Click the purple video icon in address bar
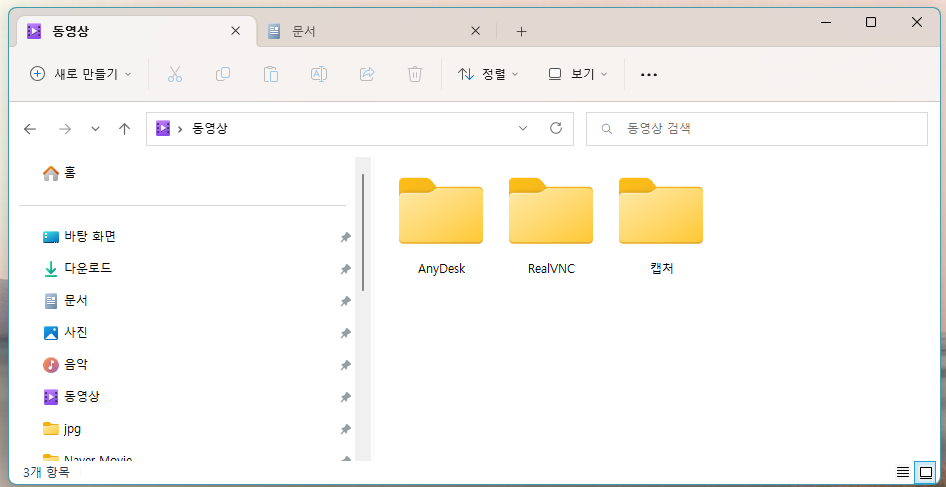This screenshot has height=487, width=946. (162, 128)
